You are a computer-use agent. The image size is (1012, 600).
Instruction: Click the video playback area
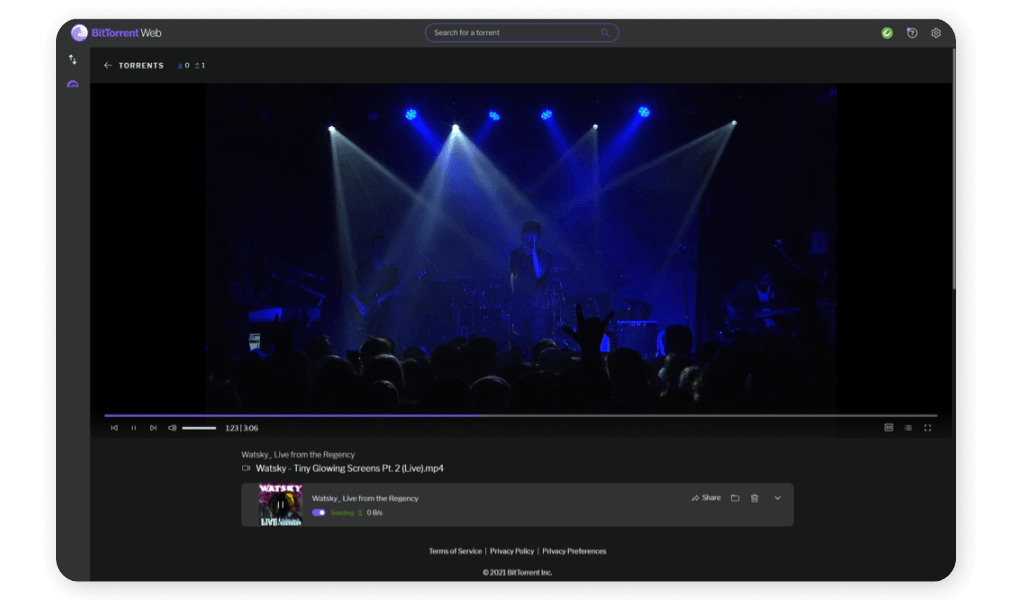pos(520,248)
